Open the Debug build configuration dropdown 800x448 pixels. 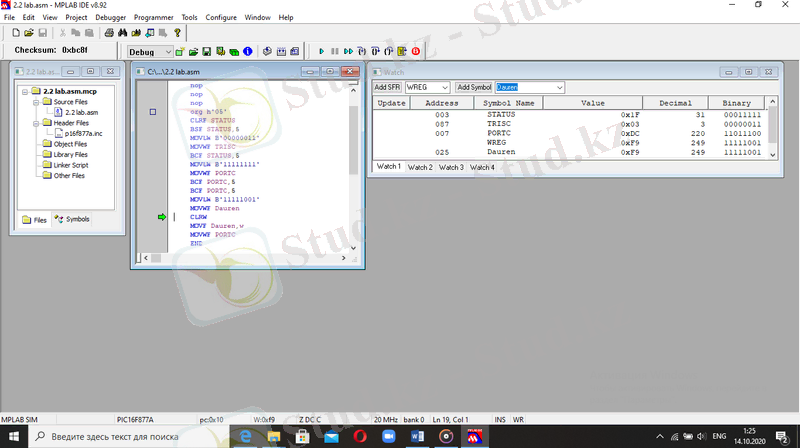(166, 51)
